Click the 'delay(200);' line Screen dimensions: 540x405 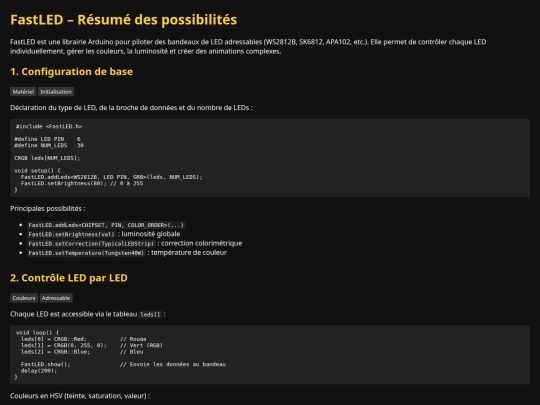pos(39,371)
